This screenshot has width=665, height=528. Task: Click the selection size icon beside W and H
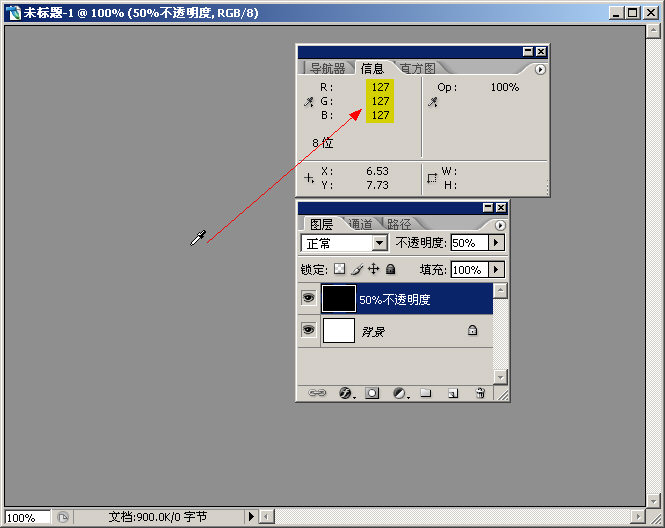click(x=432, y=178)
